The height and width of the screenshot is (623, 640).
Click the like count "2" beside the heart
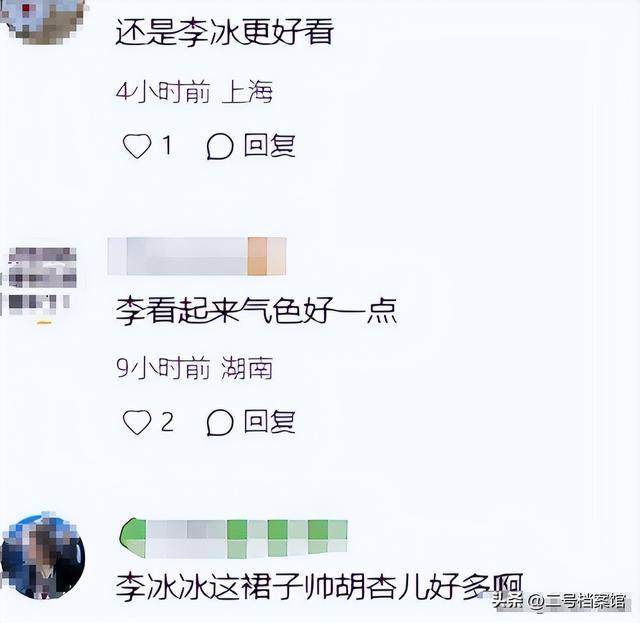[167, 422]
